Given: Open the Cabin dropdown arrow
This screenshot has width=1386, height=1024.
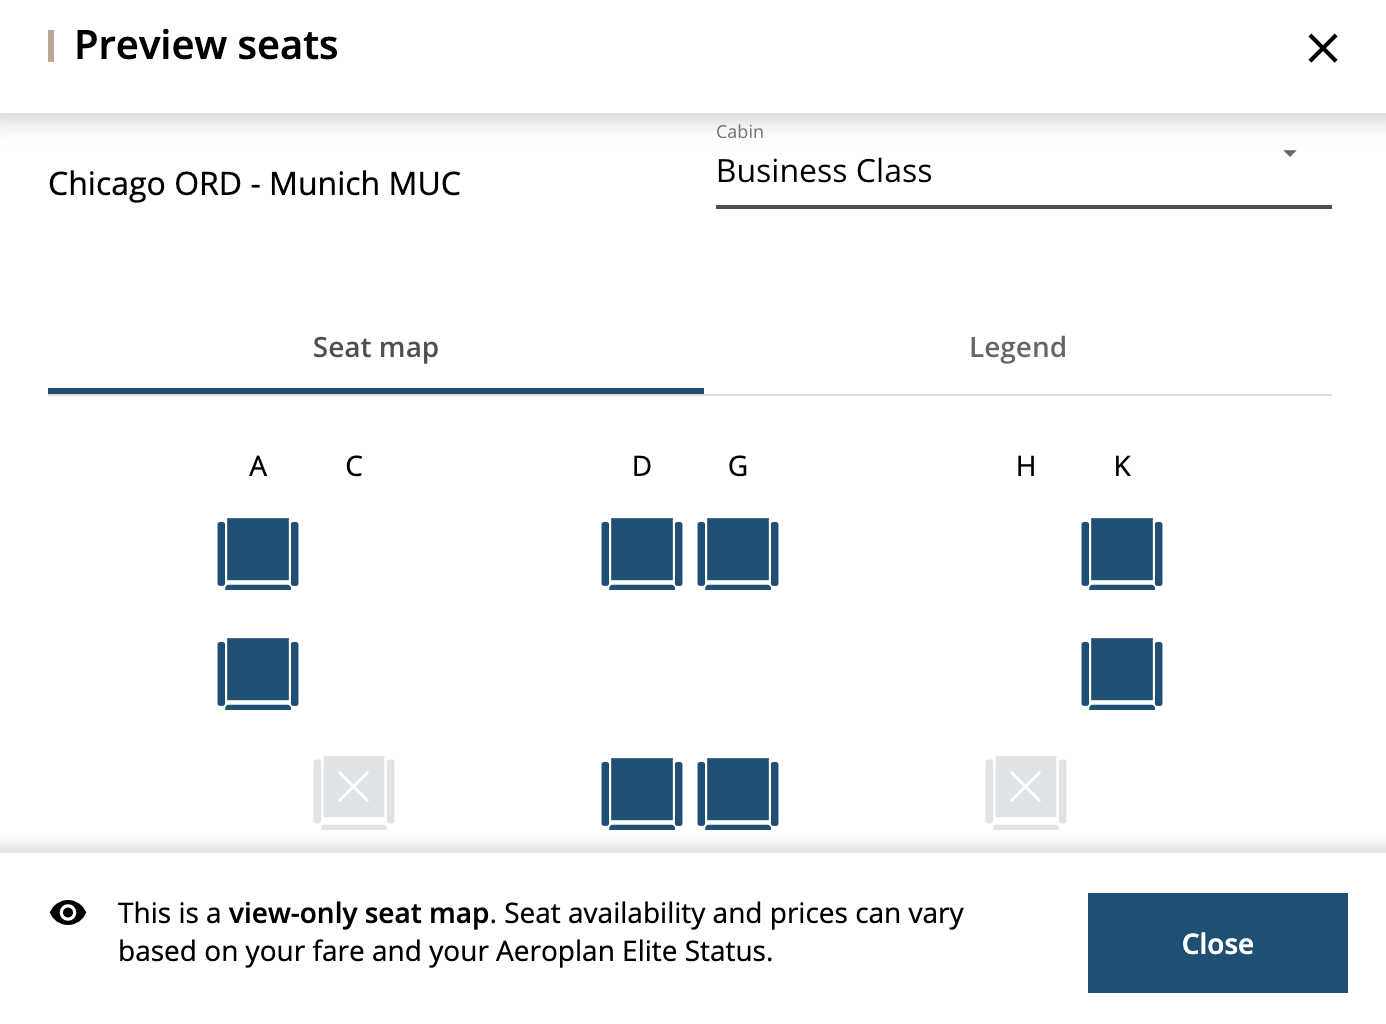Looking at the screenshot, I should coord(1290,154).
